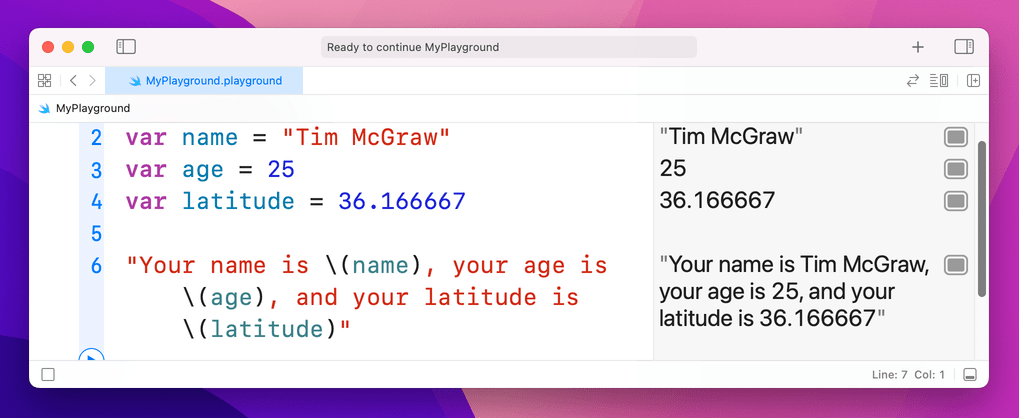The image size is (1019, 418).
Task: Click line number 3 in gutter
Action: point(96,170)
